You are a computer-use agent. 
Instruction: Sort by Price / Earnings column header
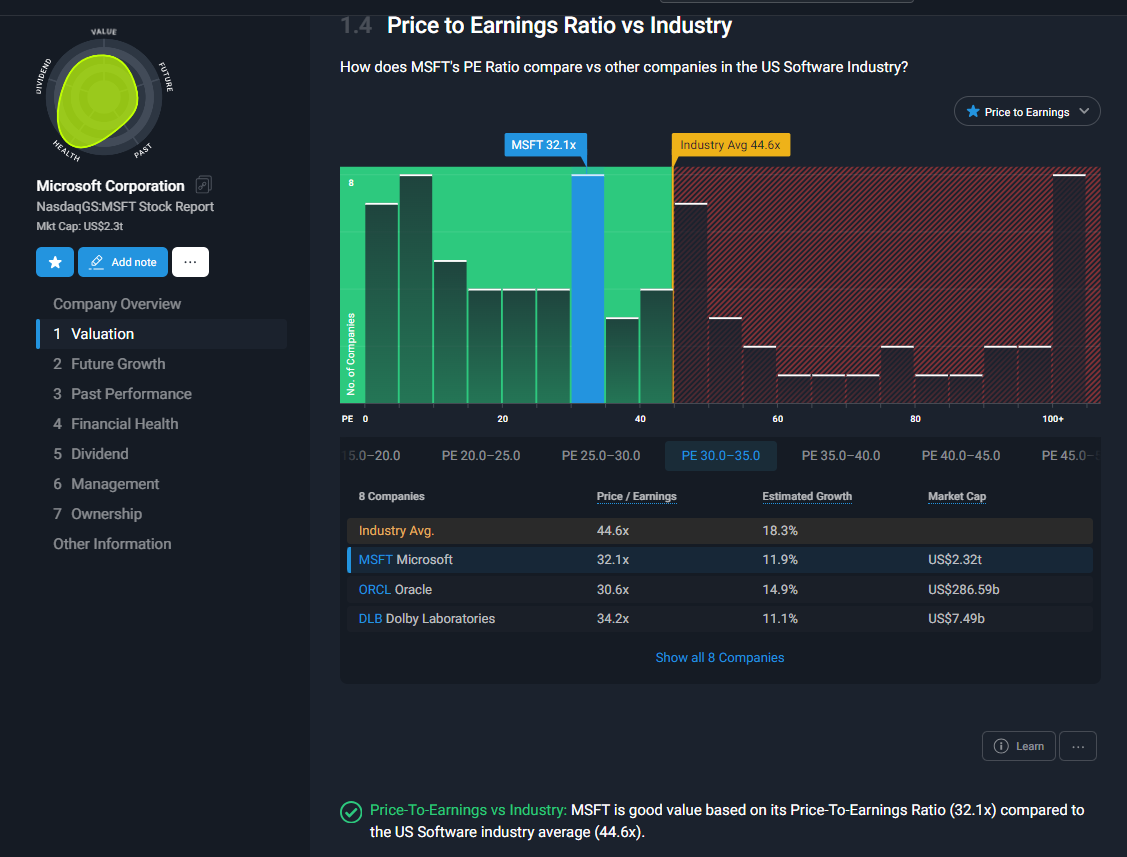click(636, 497)
